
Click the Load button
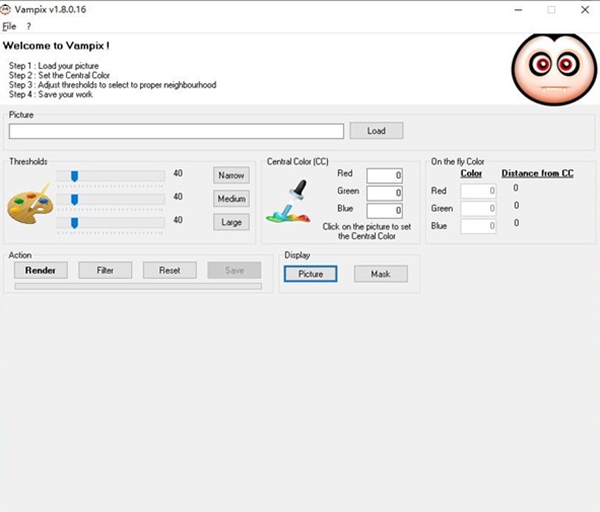click(x=376, y=131)
